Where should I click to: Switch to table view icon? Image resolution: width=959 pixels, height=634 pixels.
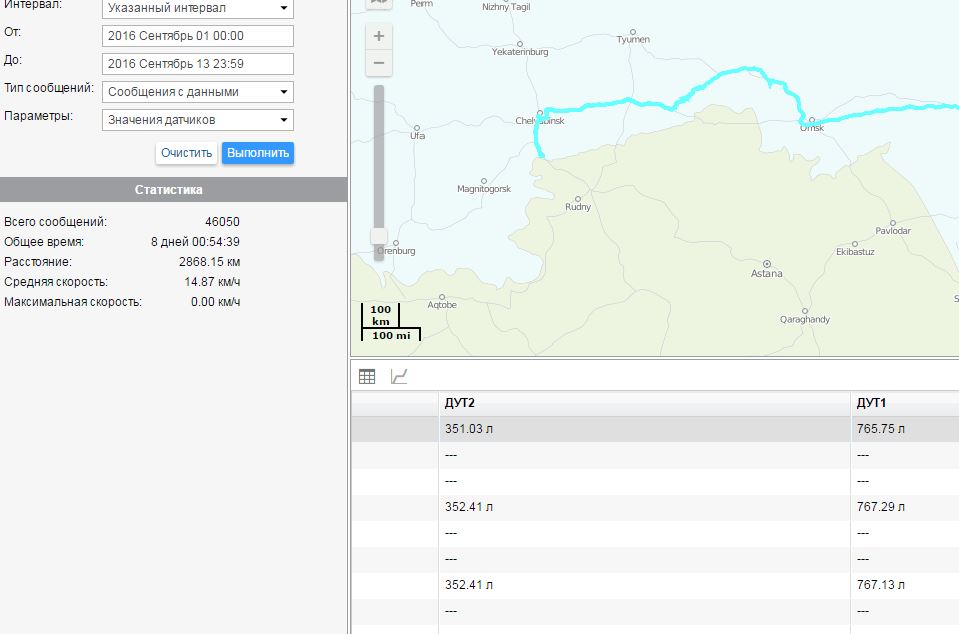pyautogui.click(x=367, y=377)
